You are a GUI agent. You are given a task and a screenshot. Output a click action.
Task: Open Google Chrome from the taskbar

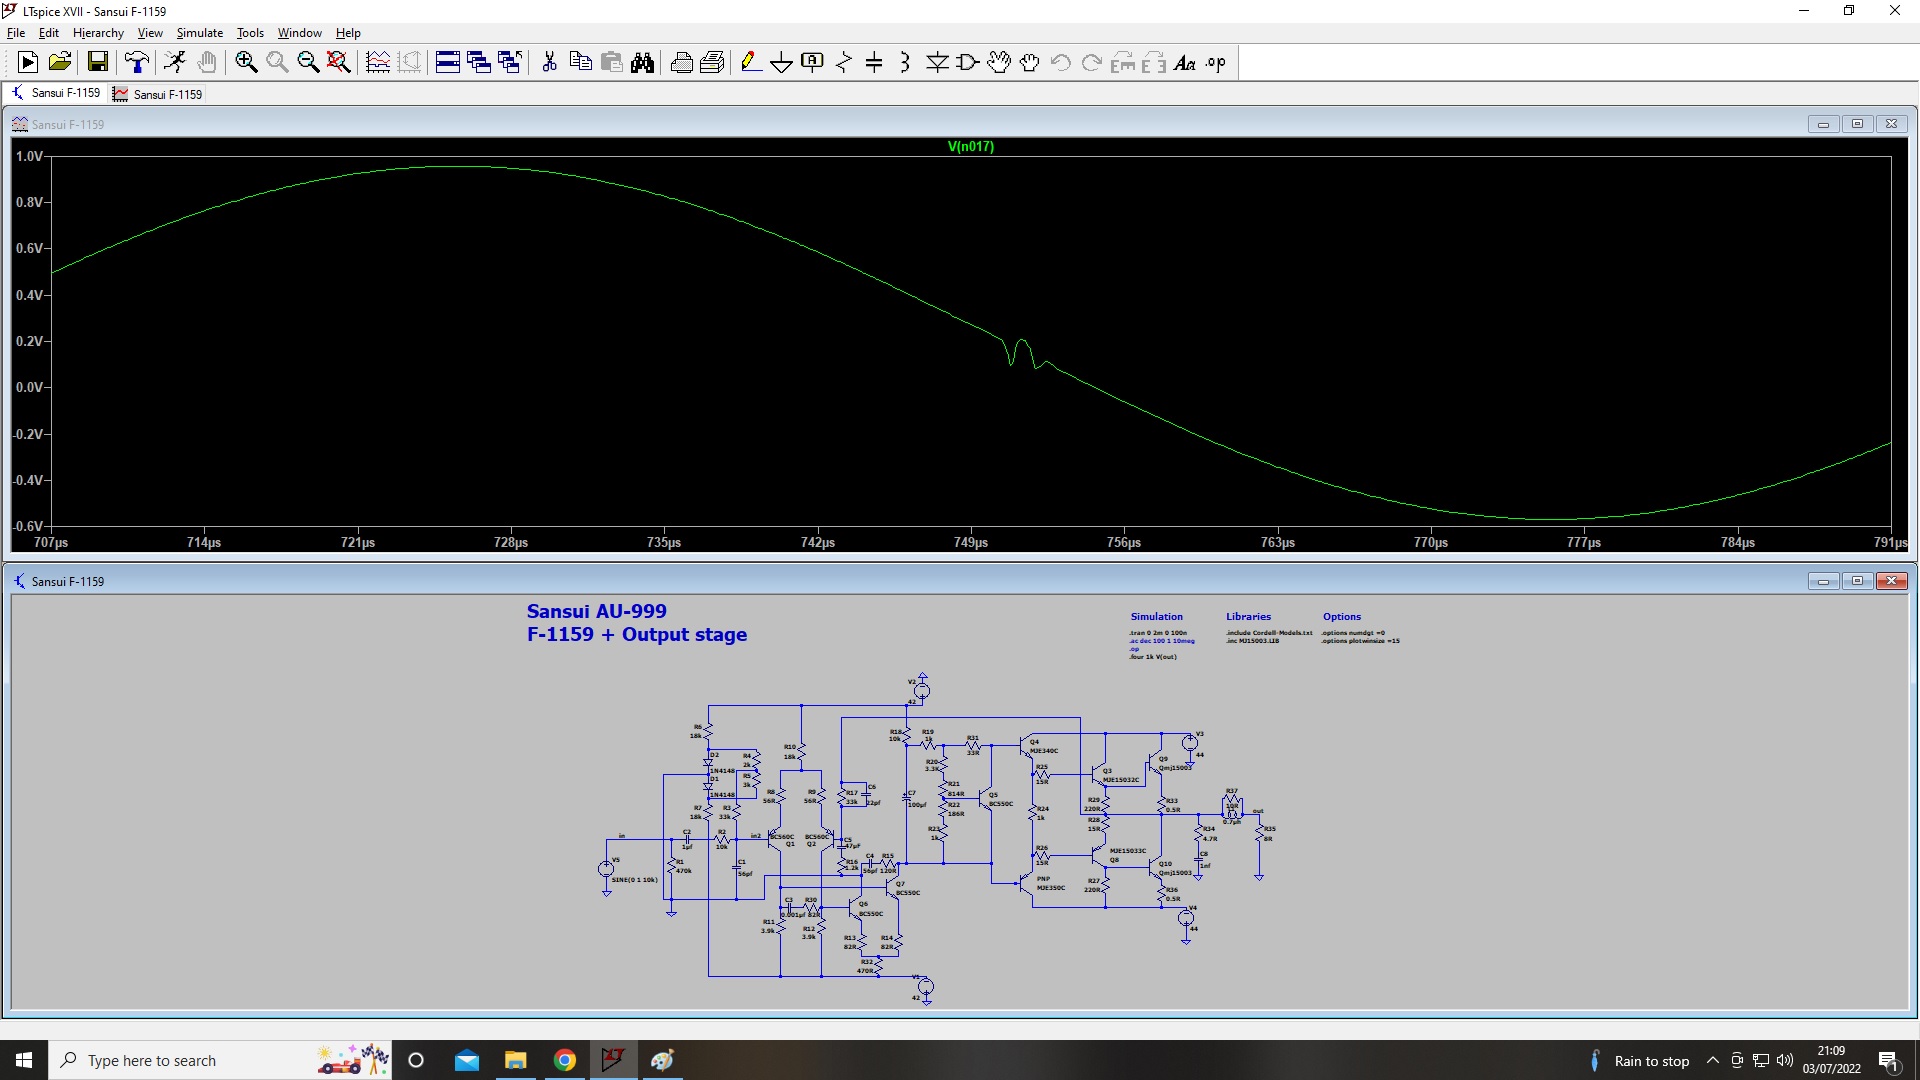(565, 1060)
